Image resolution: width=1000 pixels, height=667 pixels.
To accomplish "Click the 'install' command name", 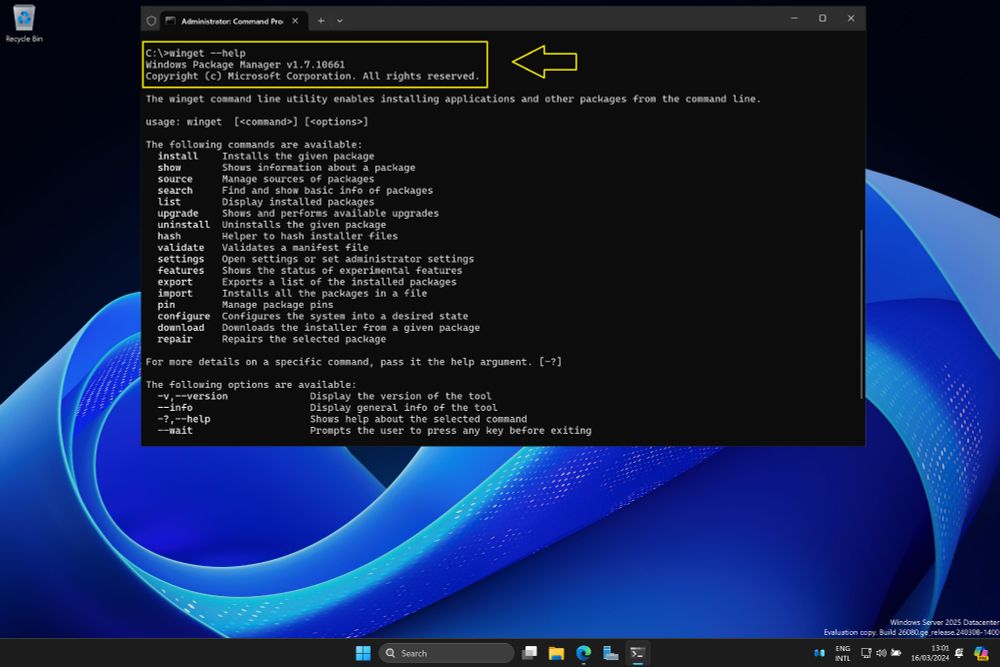I will pos(178,156).
